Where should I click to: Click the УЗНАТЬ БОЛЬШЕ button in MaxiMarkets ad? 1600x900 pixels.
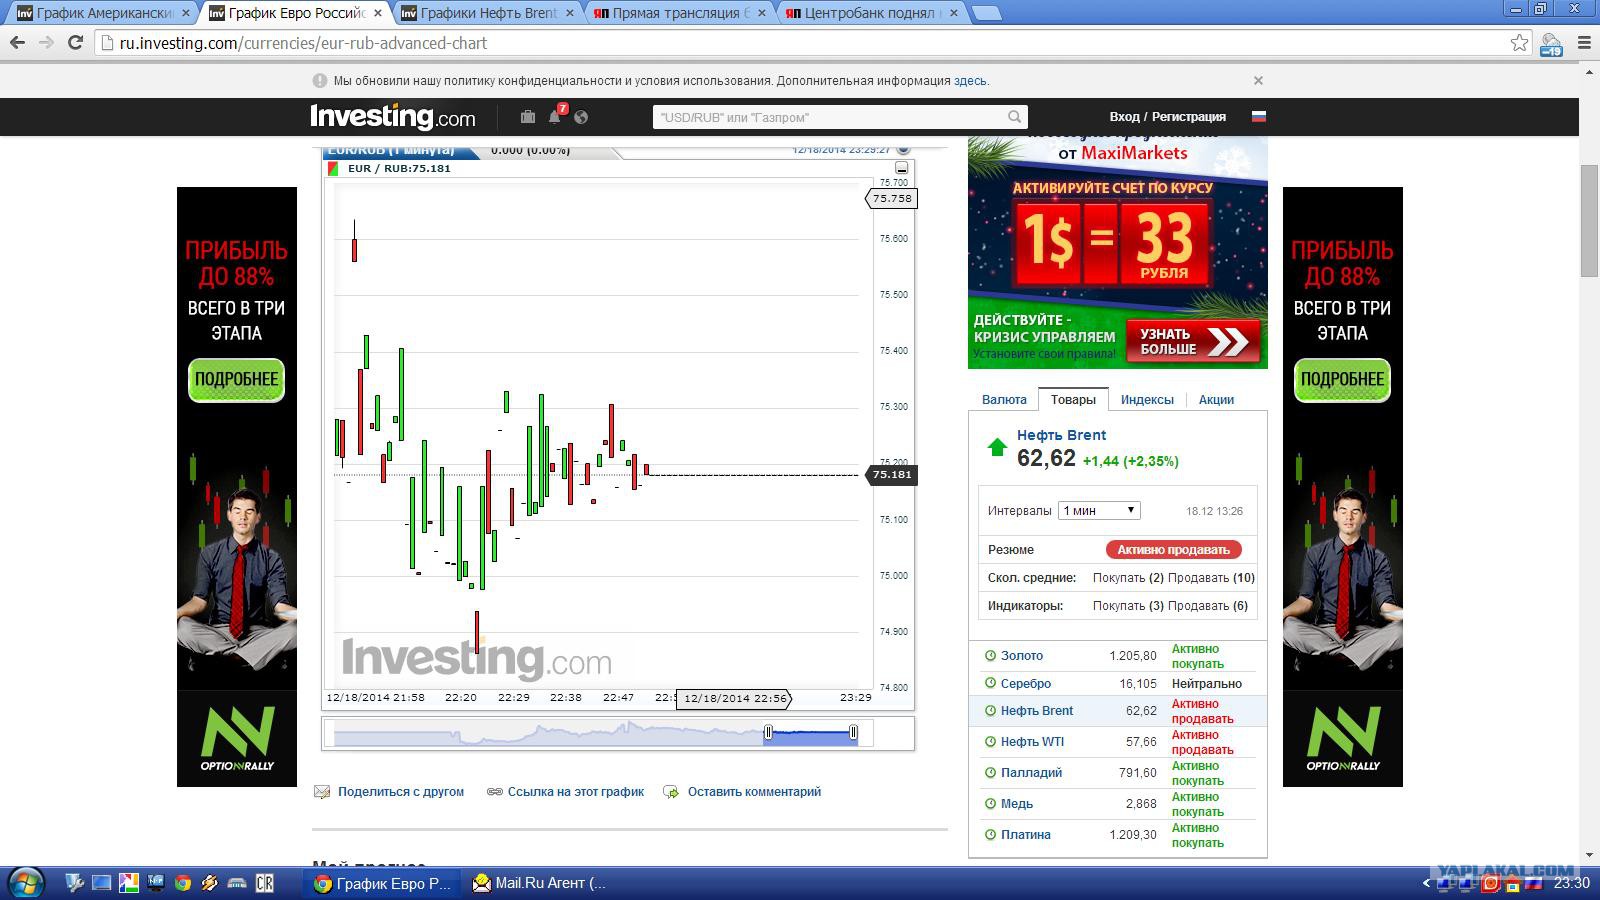tap(1193, 341)
